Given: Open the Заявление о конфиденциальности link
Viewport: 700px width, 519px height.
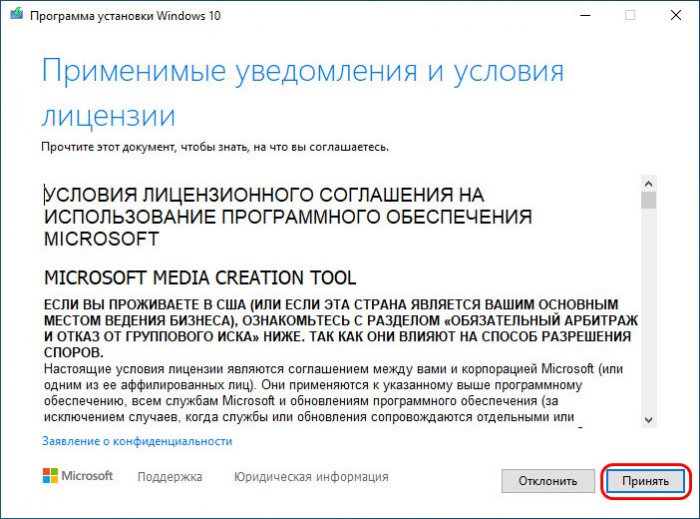Looking at the screenshot, I should click(x=137, y=441).
